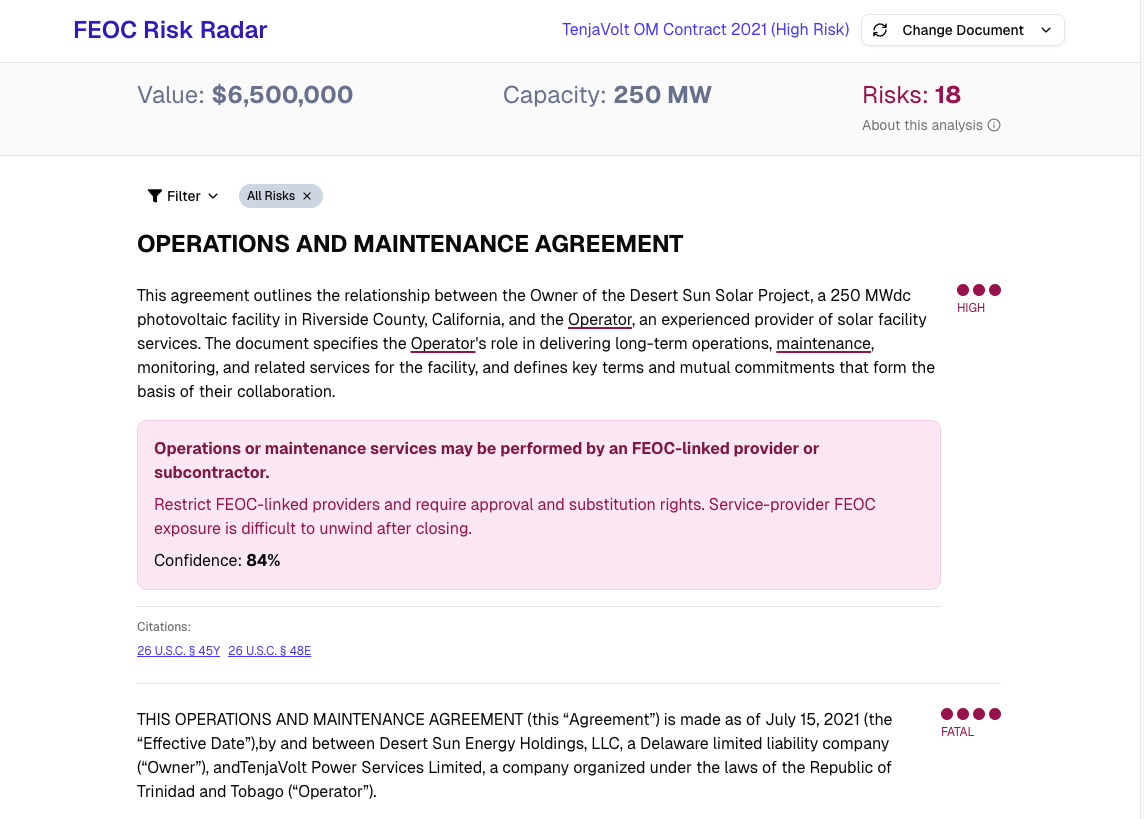Click the FATAL severity dots indicator
Viewport: 1144px width, 819px height.
[x=970, y=714]
